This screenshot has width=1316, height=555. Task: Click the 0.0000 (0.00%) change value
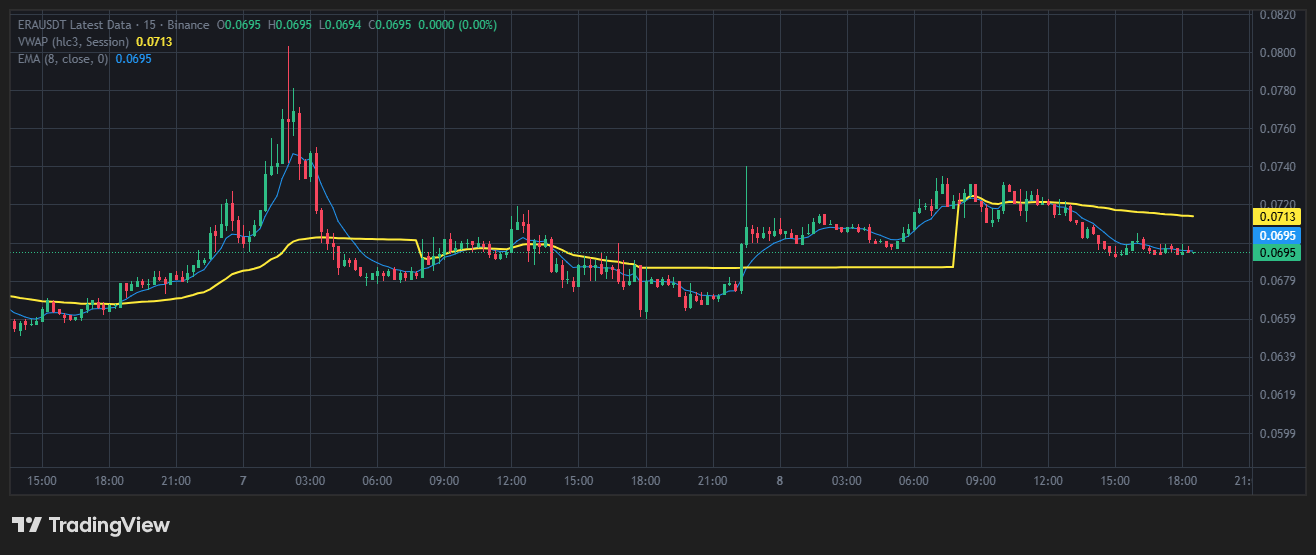click(x=457, y=24)
